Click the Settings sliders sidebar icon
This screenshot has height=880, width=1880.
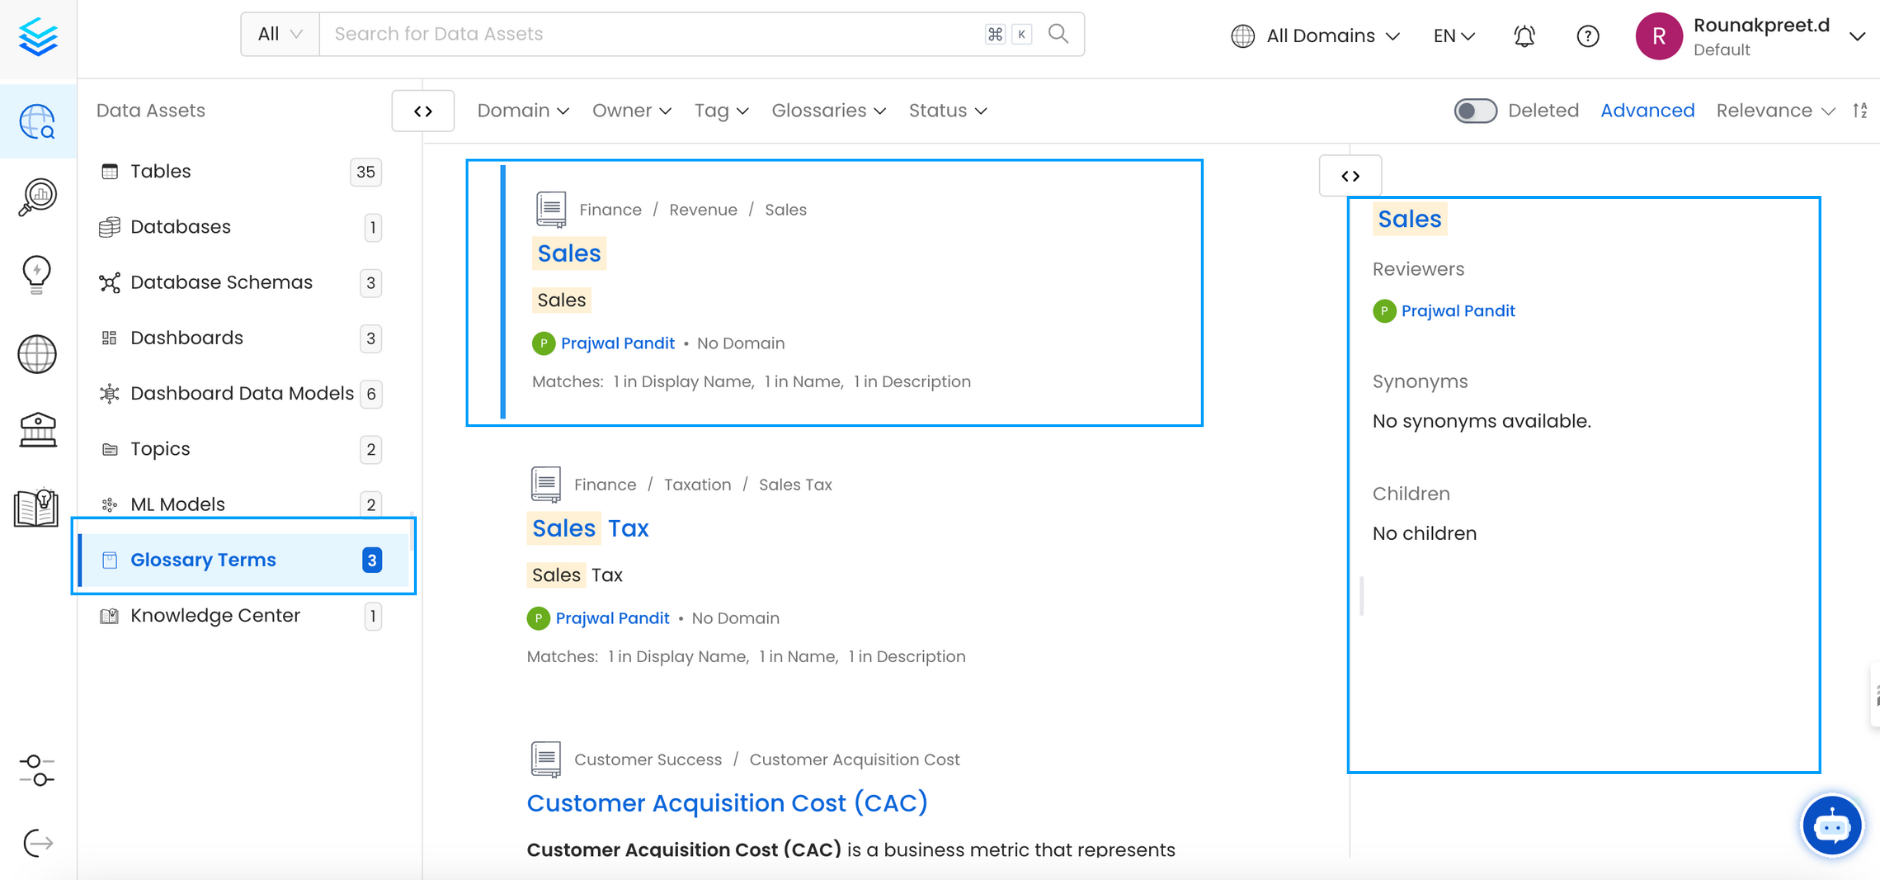point(37,770)
